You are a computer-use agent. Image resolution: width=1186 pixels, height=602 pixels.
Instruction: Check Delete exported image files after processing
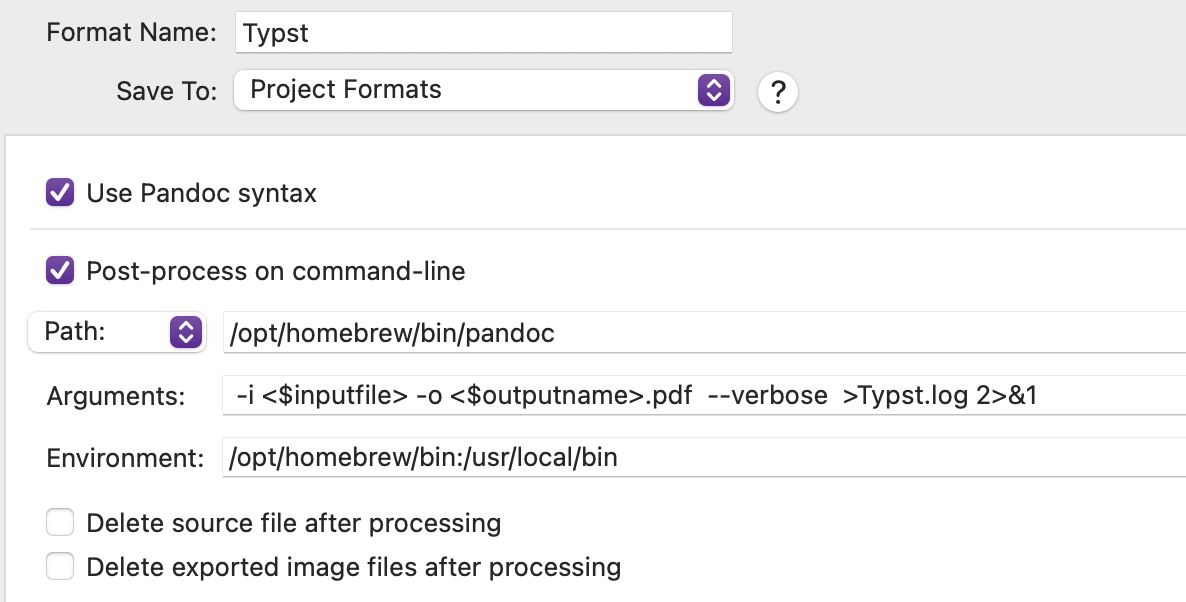pyautogui.click(x=60, y=567)
